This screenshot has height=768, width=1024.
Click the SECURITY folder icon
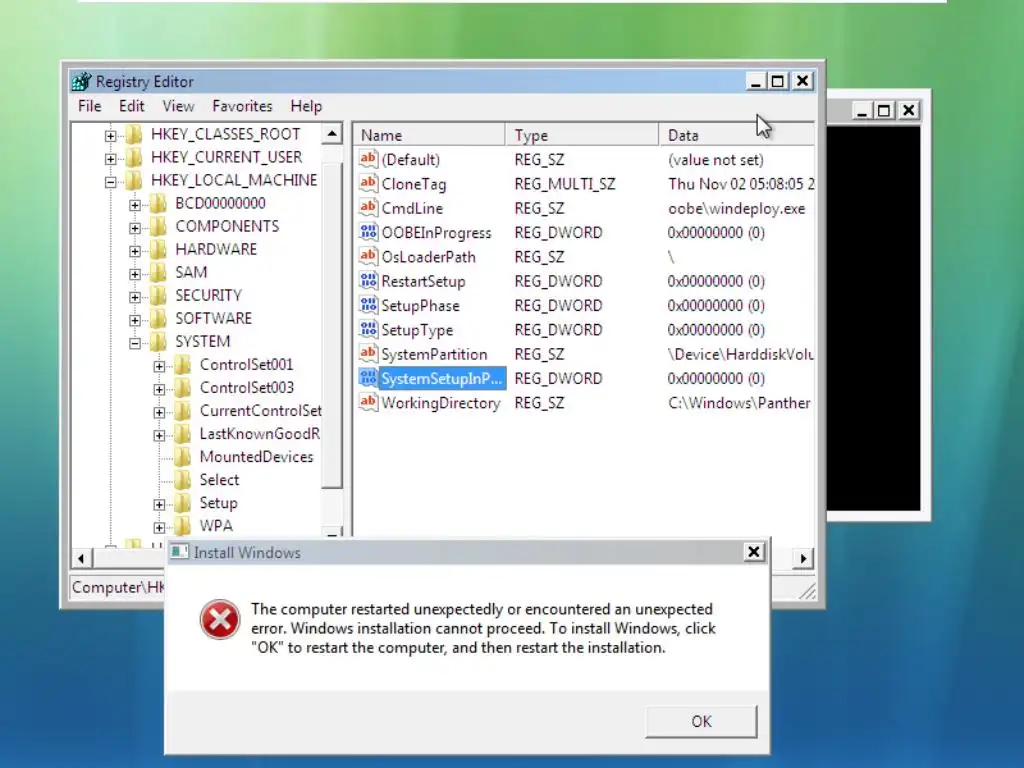[x=158, y=295]
